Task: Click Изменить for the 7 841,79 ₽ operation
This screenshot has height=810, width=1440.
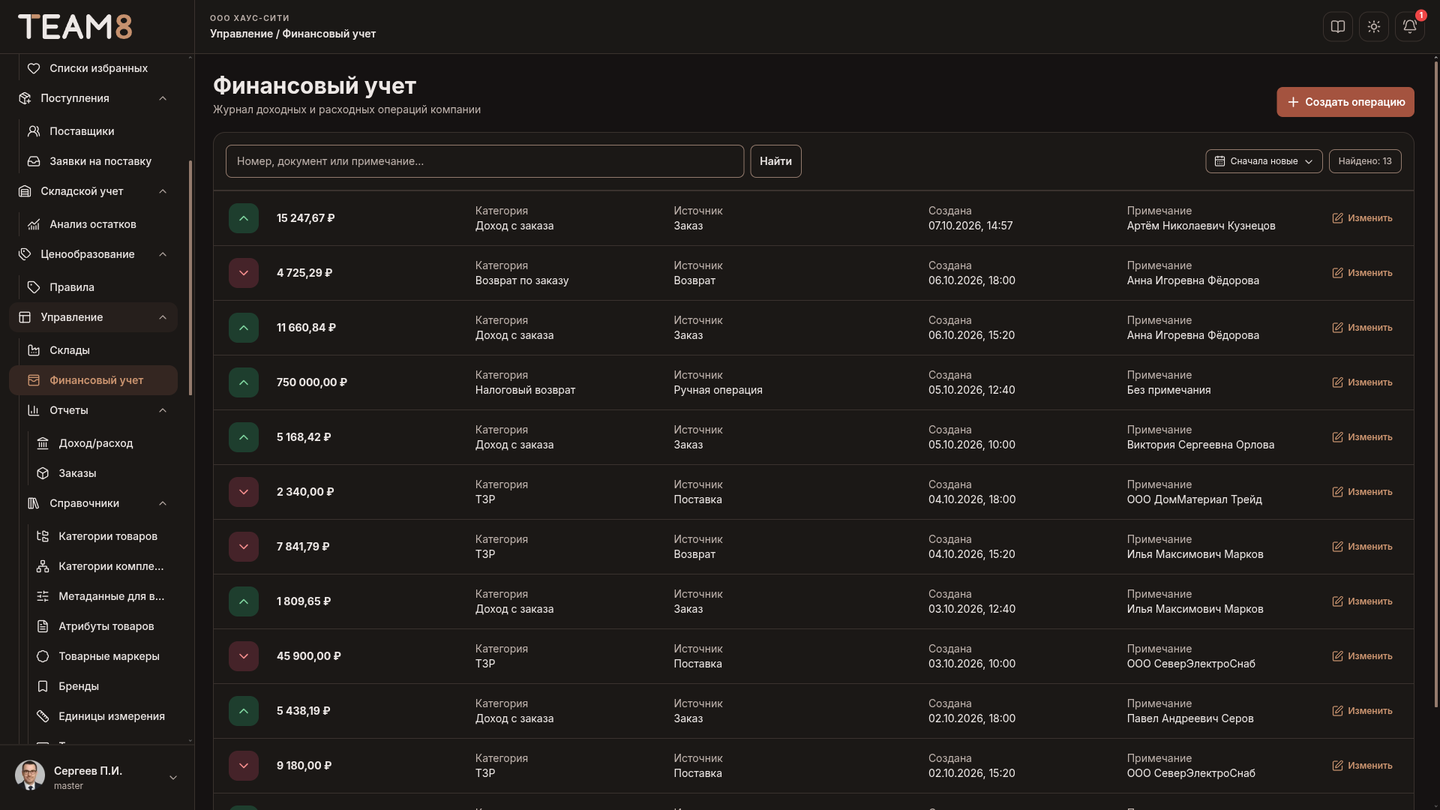Action: pos(1362,547)
